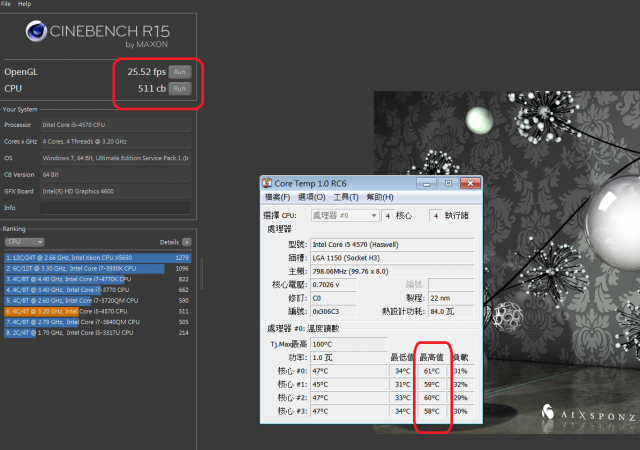Click the model field Intel Core i5 4570 (Haswell)
This screenshot has width=640, height=450.
[x=392, y=245]
